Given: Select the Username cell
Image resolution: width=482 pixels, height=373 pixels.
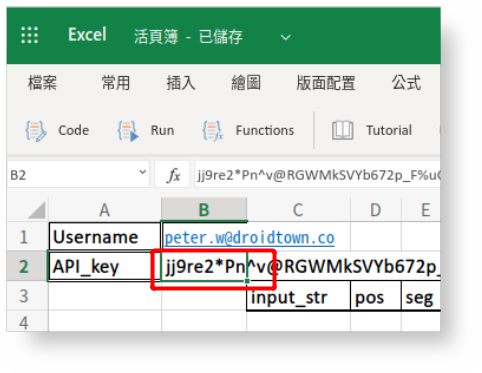Looking at the screenshot, I should click(105, 237).
